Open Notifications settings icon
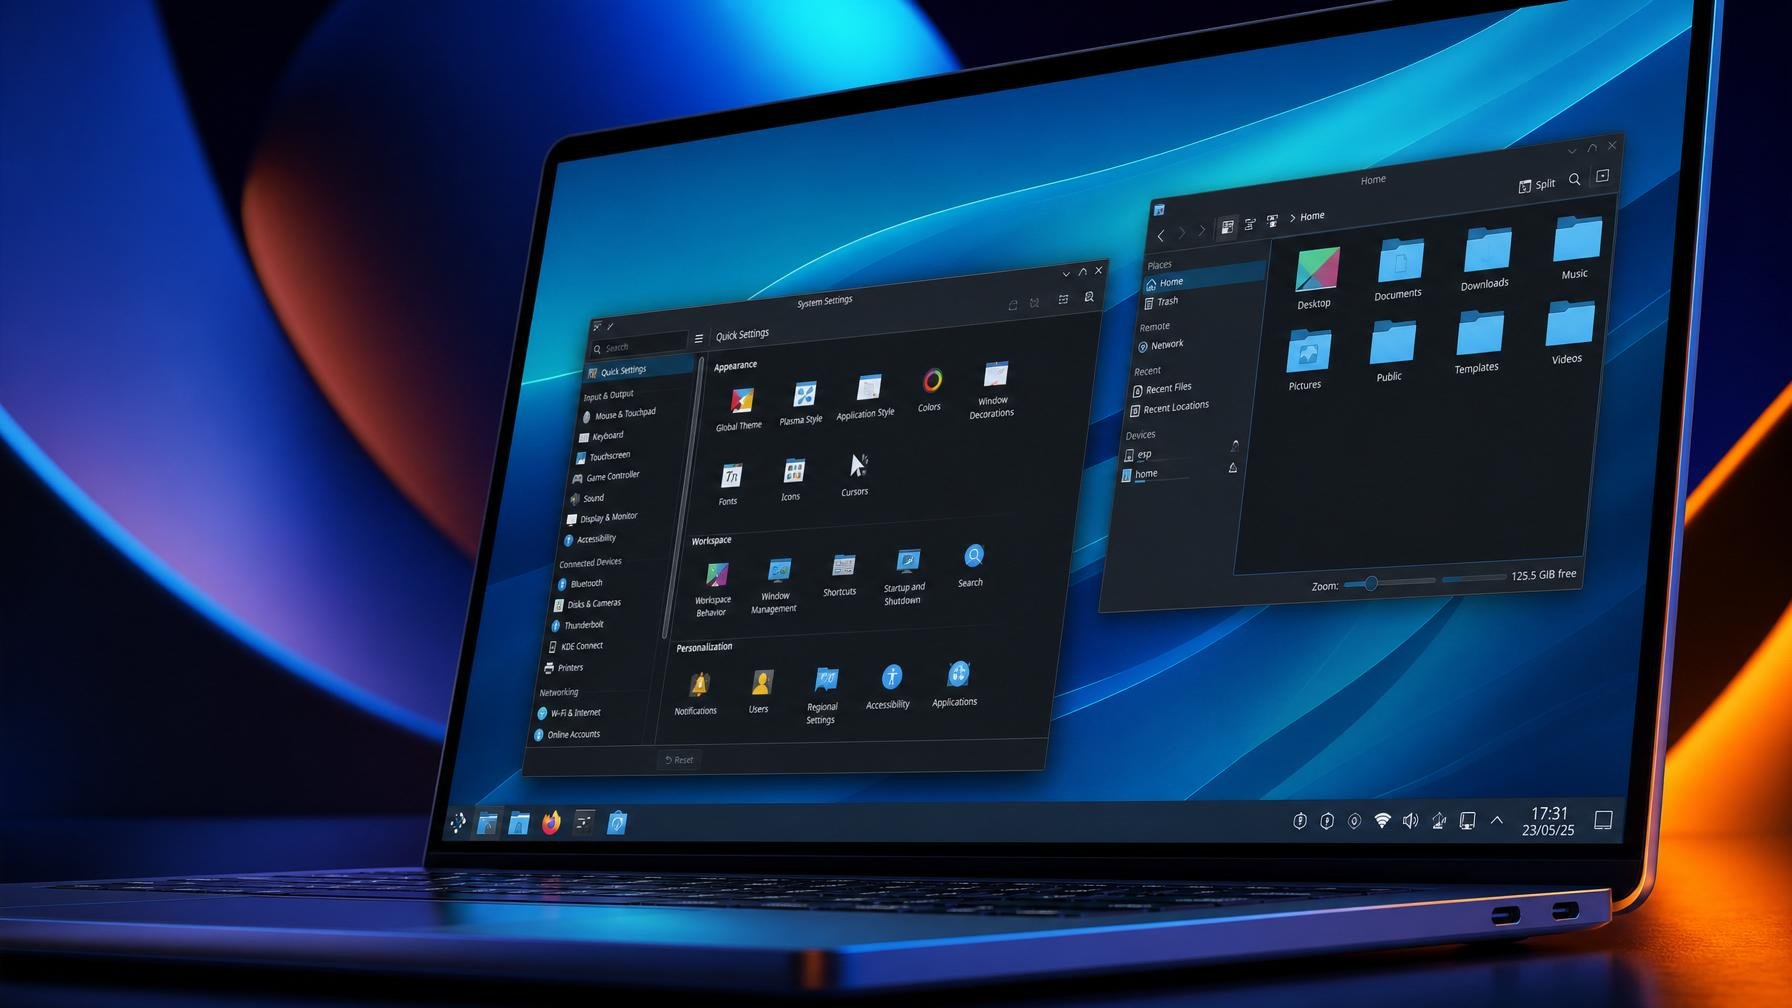1792x1008 pixels. pos(697,692)
